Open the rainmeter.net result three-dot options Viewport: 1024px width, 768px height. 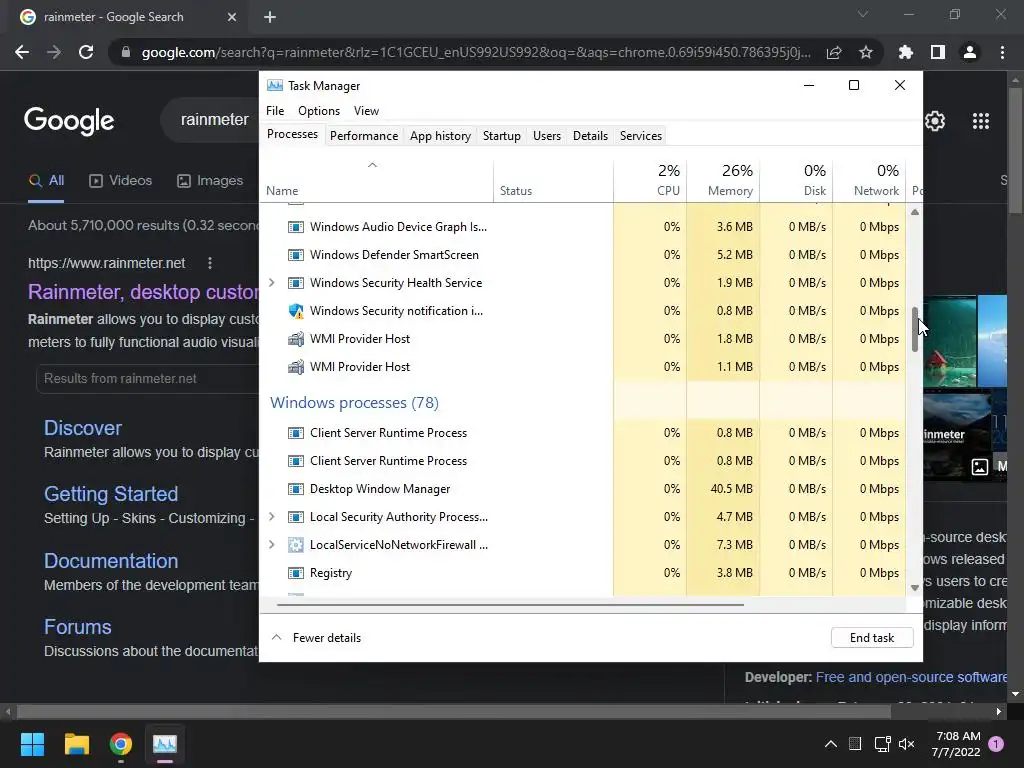[210, 263]
